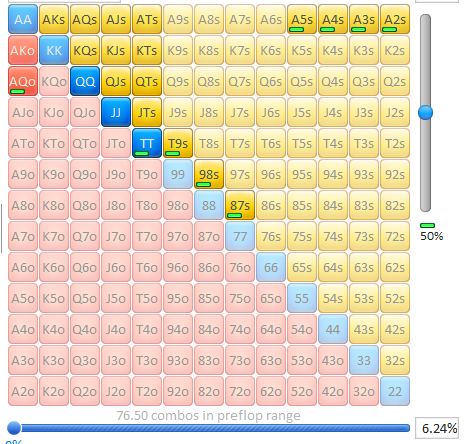Viewport: 467px width, 444px height.
Task: Select the 44 pocket pair cell
Action: [333, 329]
